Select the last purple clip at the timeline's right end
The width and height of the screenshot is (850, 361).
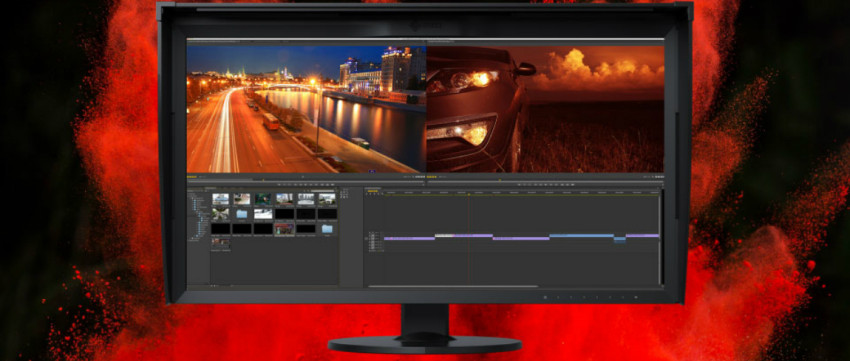click(642, 236)
